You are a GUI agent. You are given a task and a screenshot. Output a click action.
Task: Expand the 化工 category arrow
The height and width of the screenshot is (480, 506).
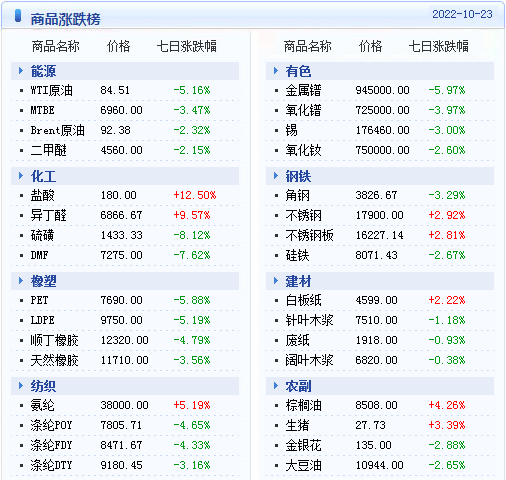pos(21,176)
